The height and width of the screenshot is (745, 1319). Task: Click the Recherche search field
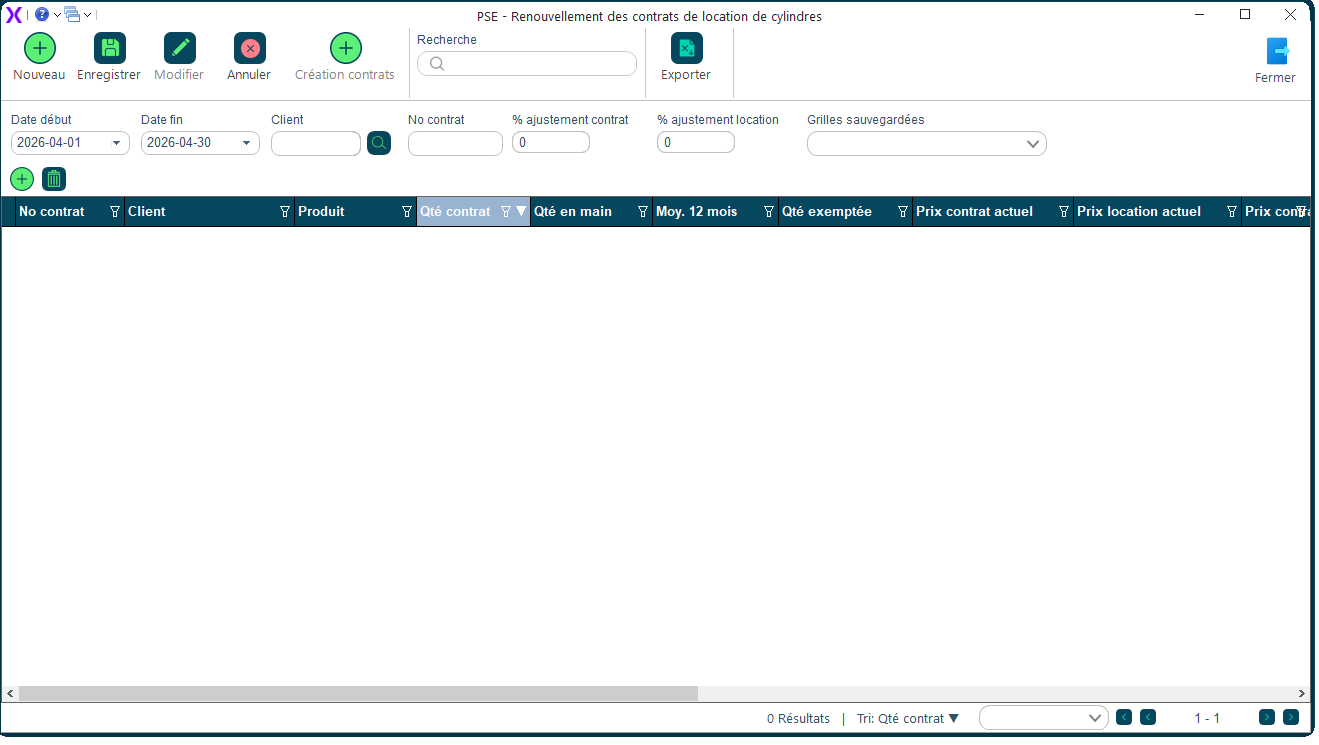pyautogui.click(x=527, y=64)
